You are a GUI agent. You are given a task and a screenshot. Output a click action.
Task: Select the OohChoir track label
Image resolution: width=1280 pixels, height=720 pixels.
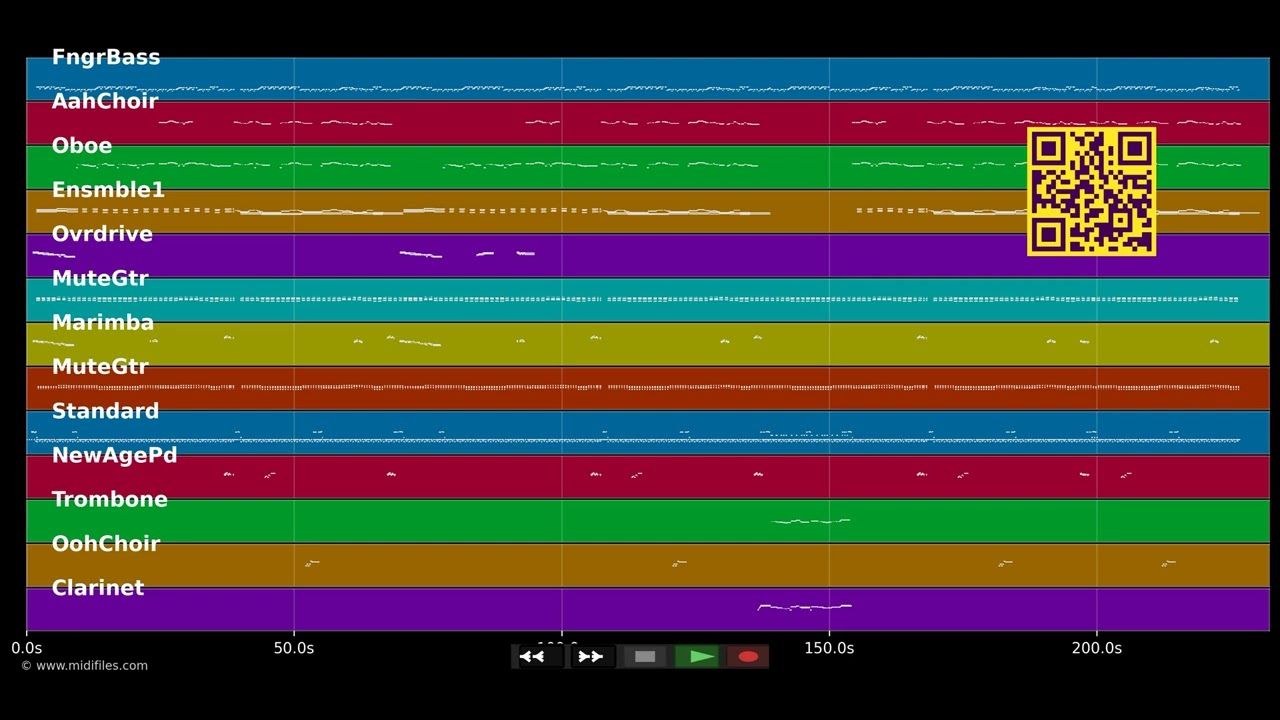[x=106, y=544]
